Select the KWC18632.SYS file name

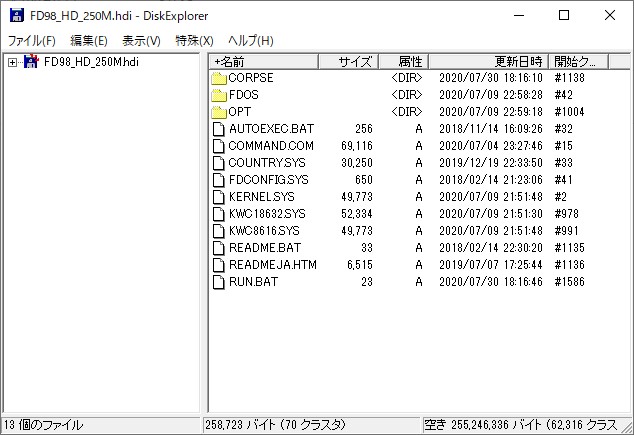click(267, 213)
